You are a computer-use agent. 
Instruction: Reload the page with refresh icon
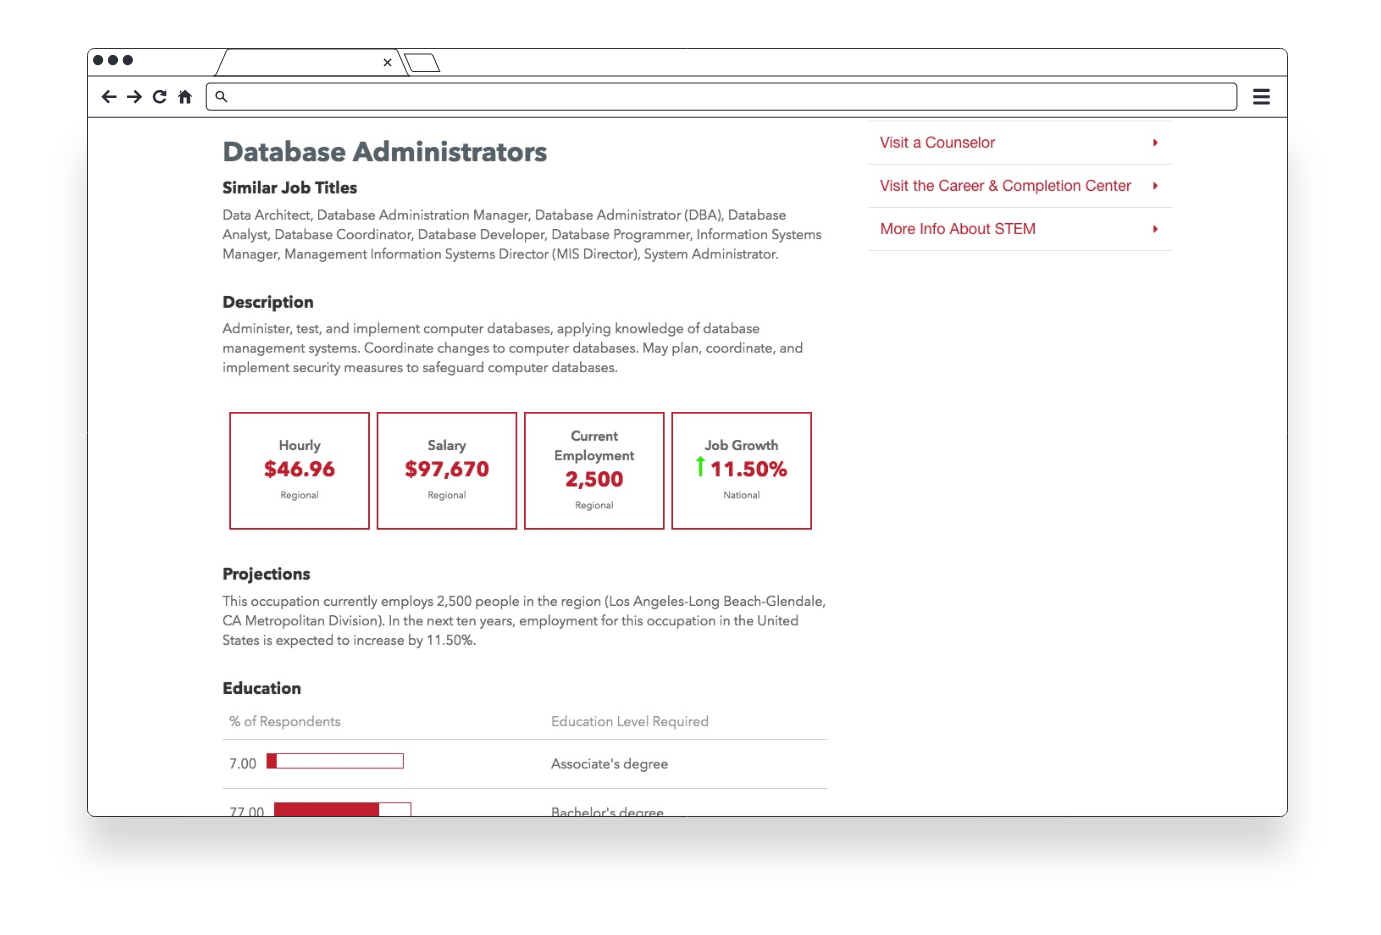click(x=159, y=97)
